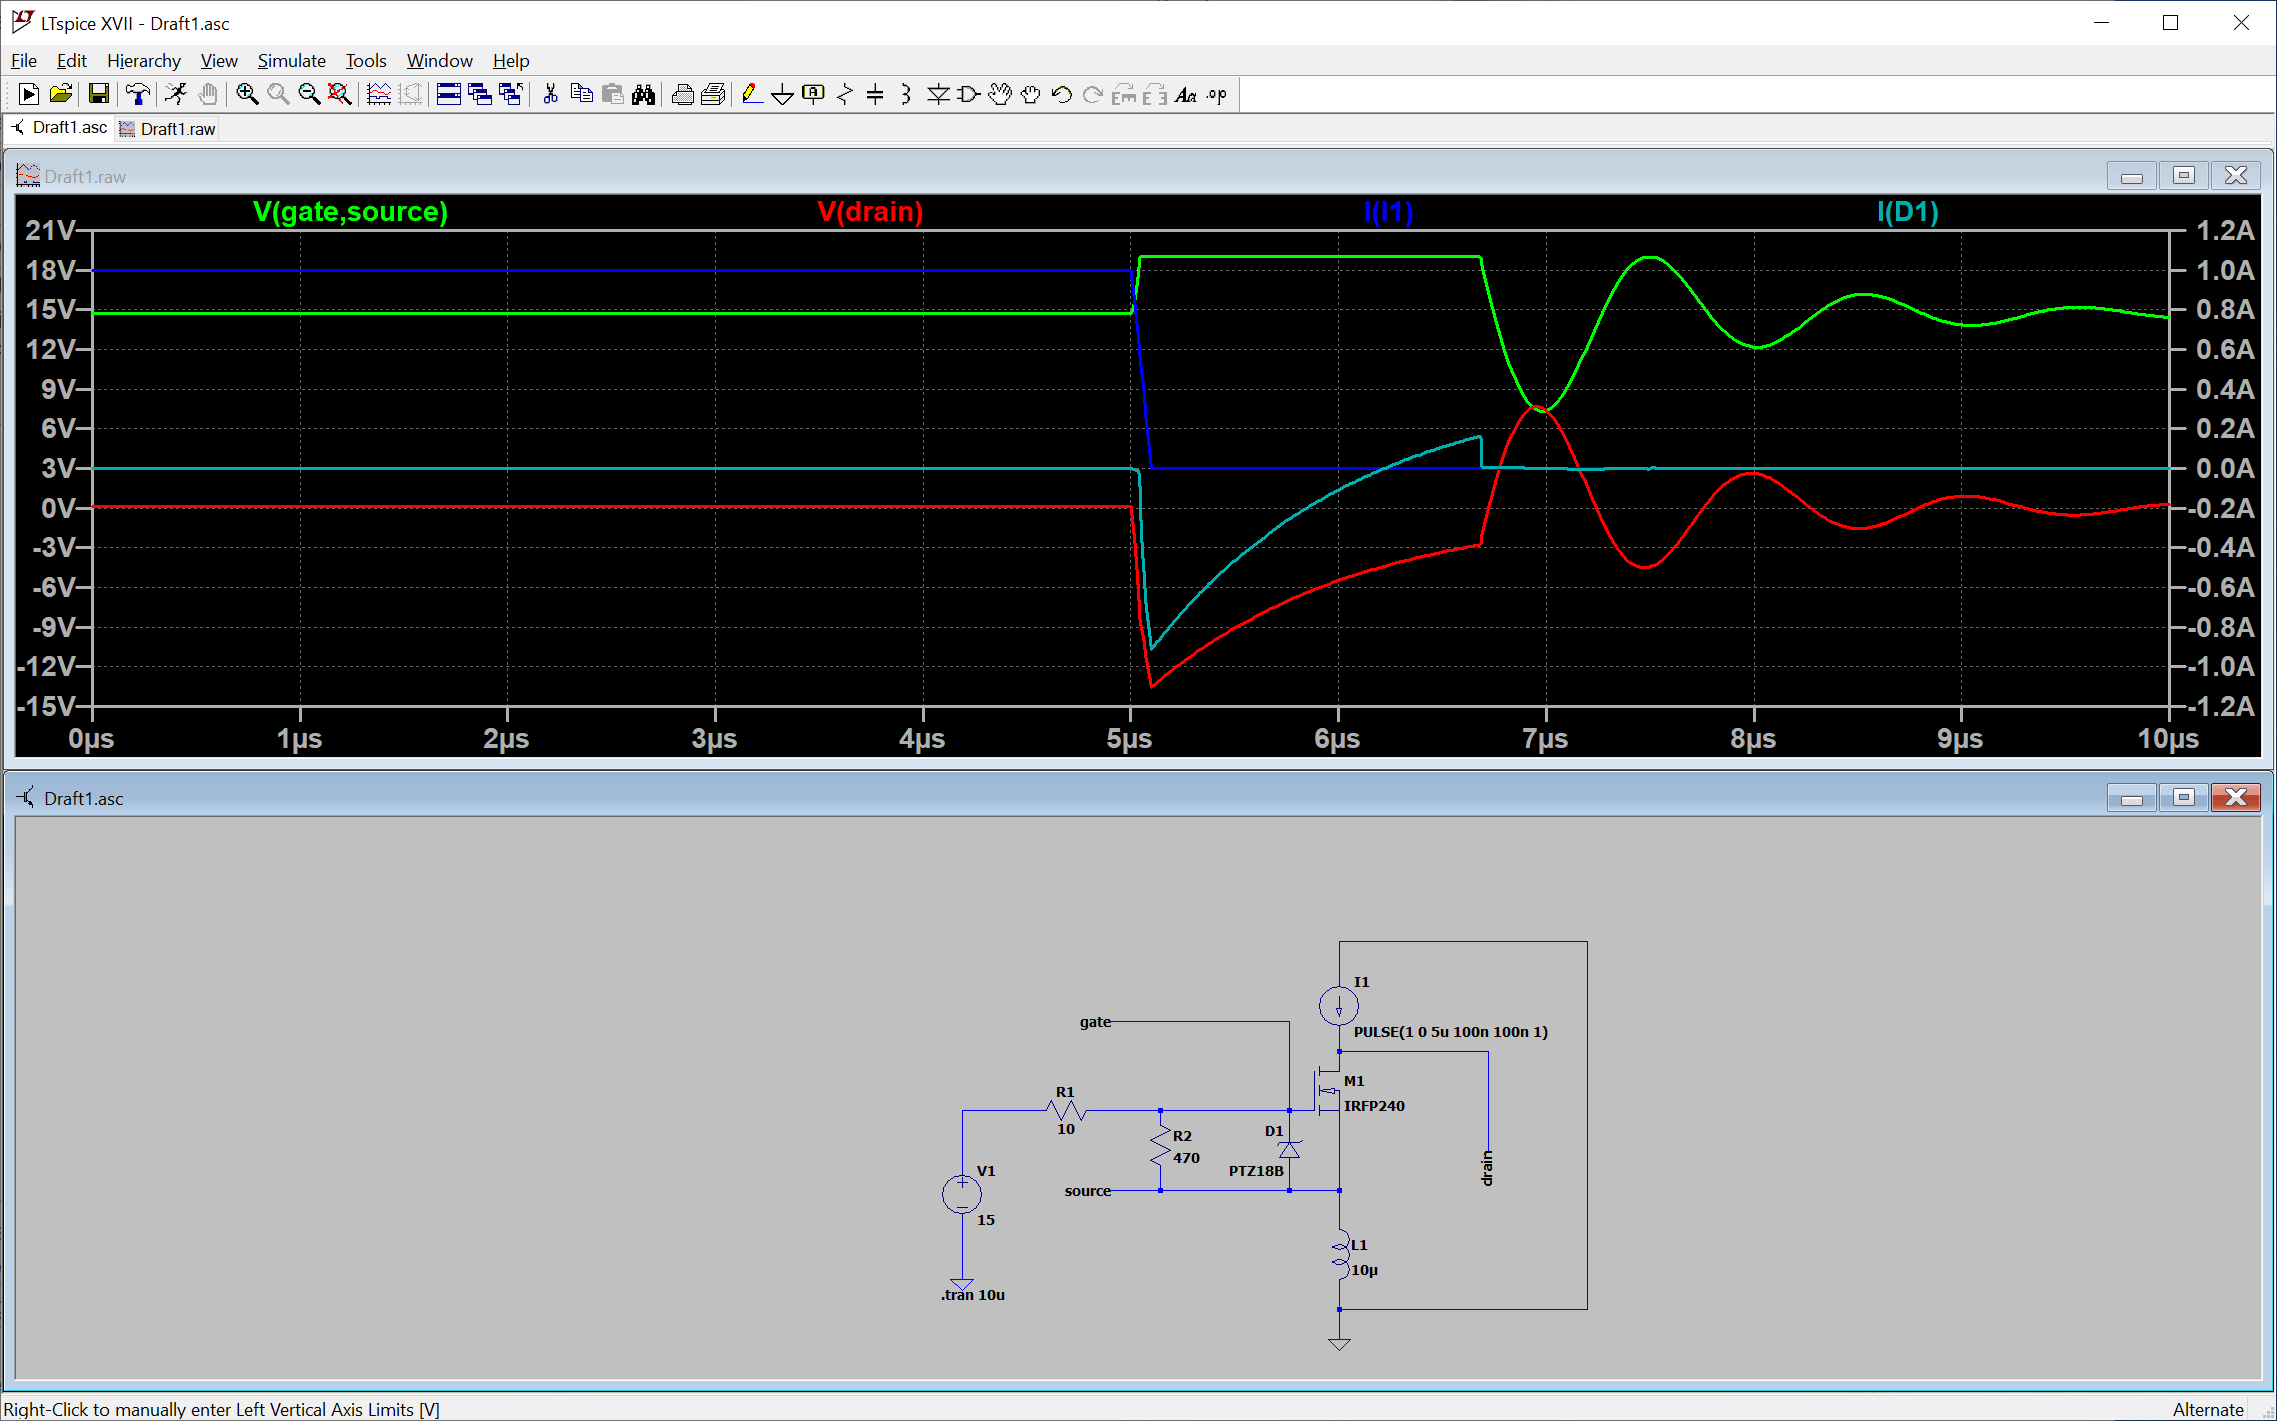
Task: Halt the simulation with the hand icon
Action: (x=207, y=94)
